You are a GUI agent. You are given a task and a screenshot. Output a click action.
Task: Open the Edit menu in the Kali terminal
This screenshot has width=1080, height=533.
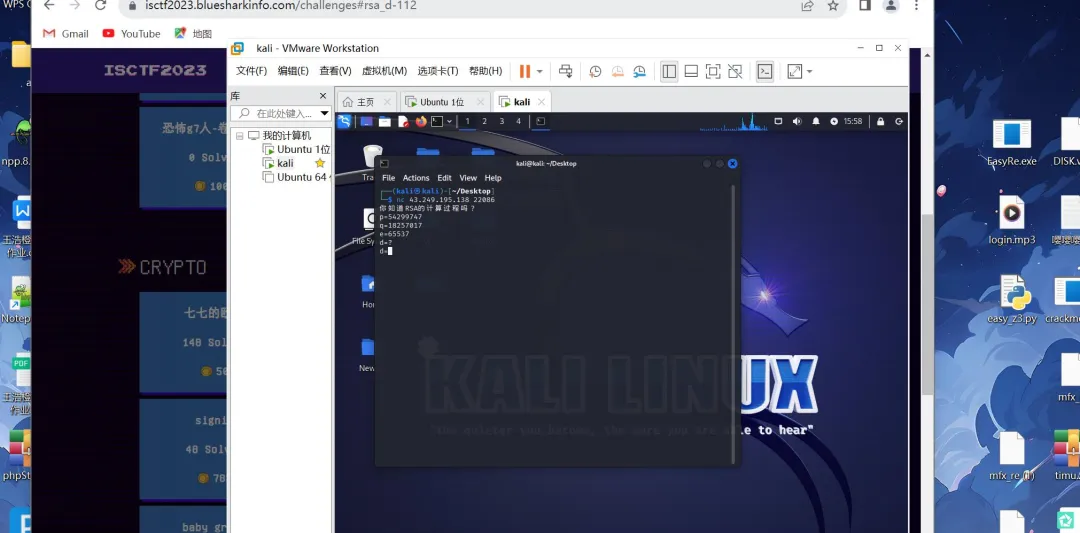(444, 178)
